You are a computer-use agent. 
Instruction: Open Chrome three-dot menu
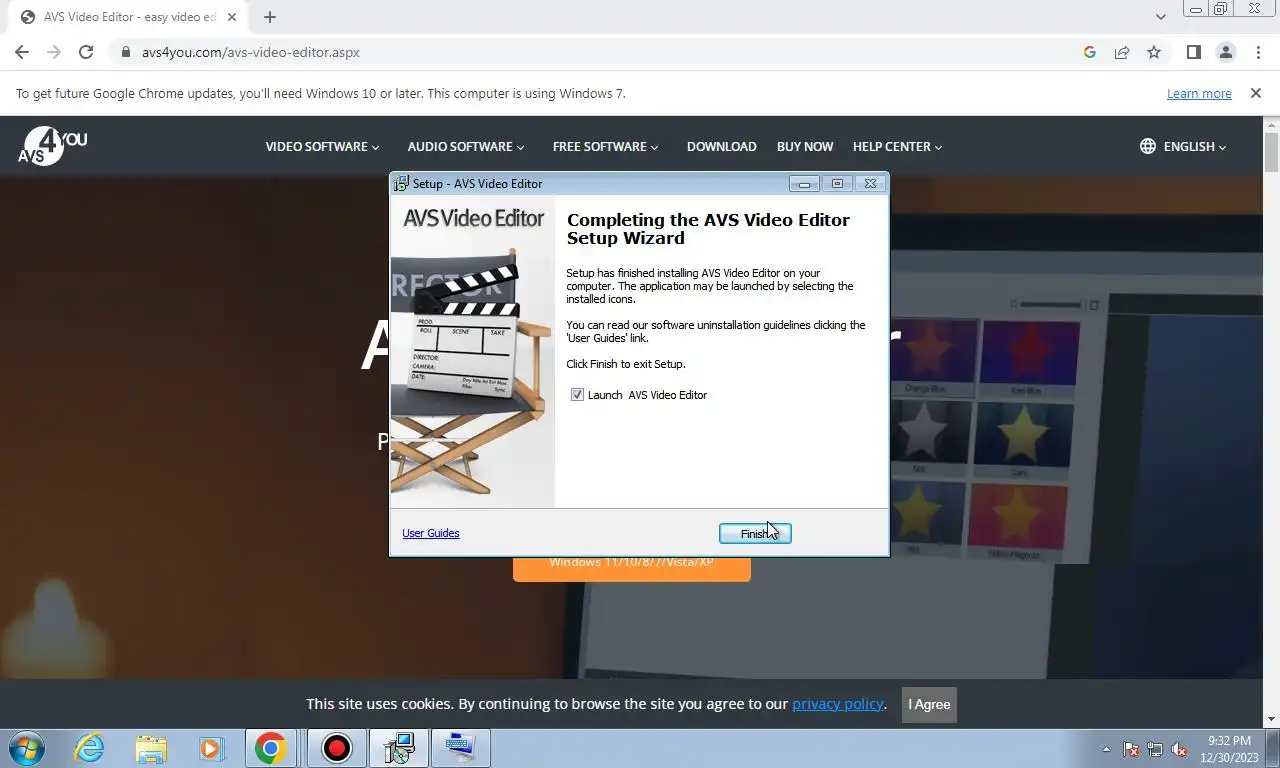pos(1257,52)
